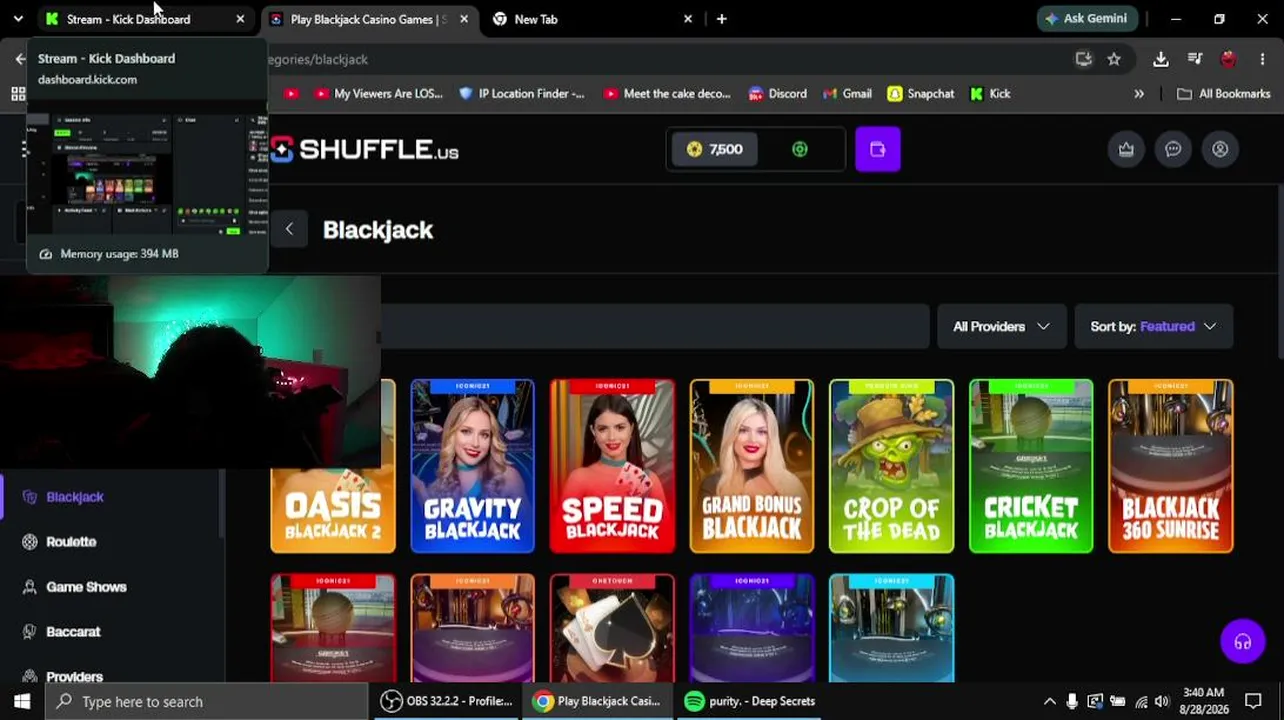Viewport: 1284px width, 720px height.
Task: Open Spotify playing purity. - Deep Secrets in taskbar
Action: coord(749,701)
